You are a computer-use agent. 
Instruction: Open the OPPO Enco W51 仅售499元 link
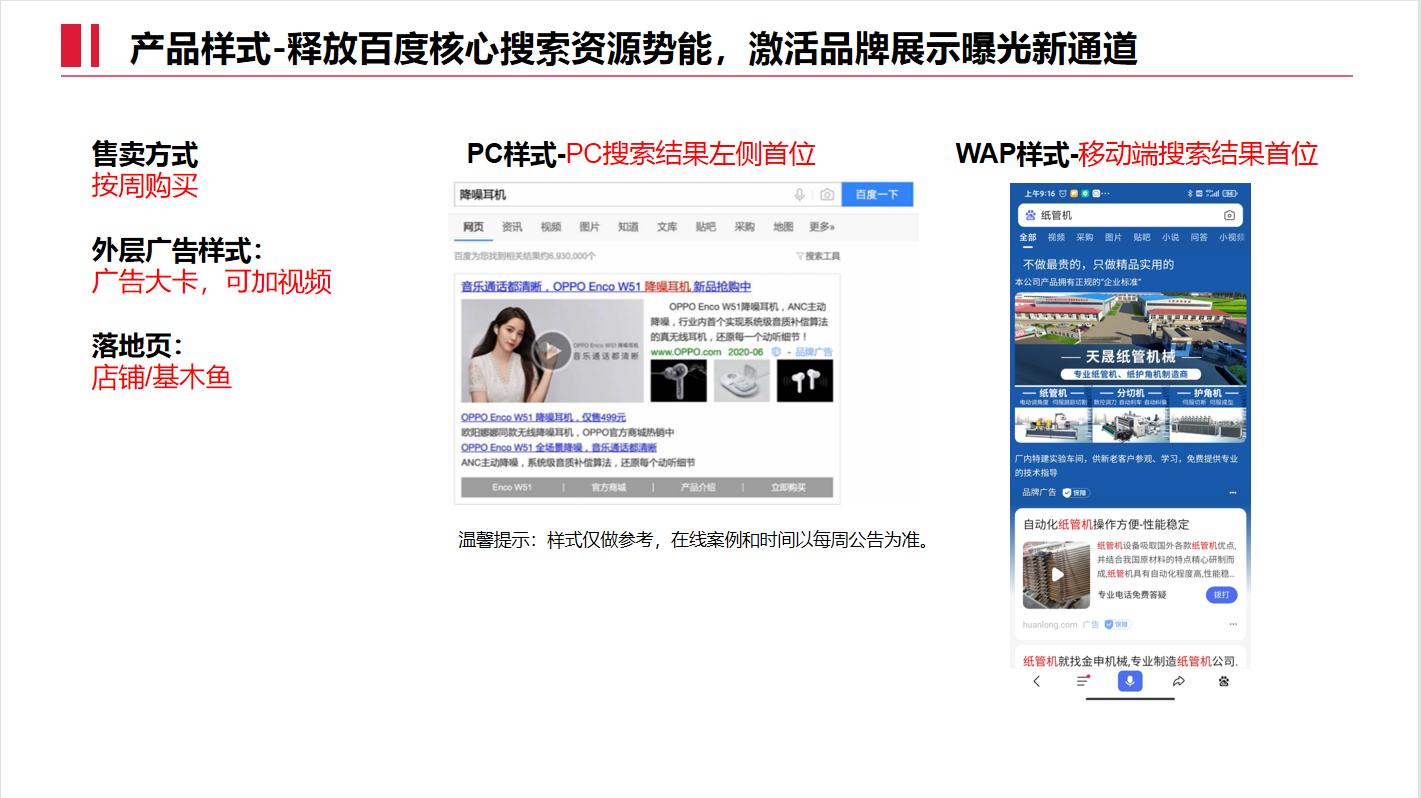543,417
